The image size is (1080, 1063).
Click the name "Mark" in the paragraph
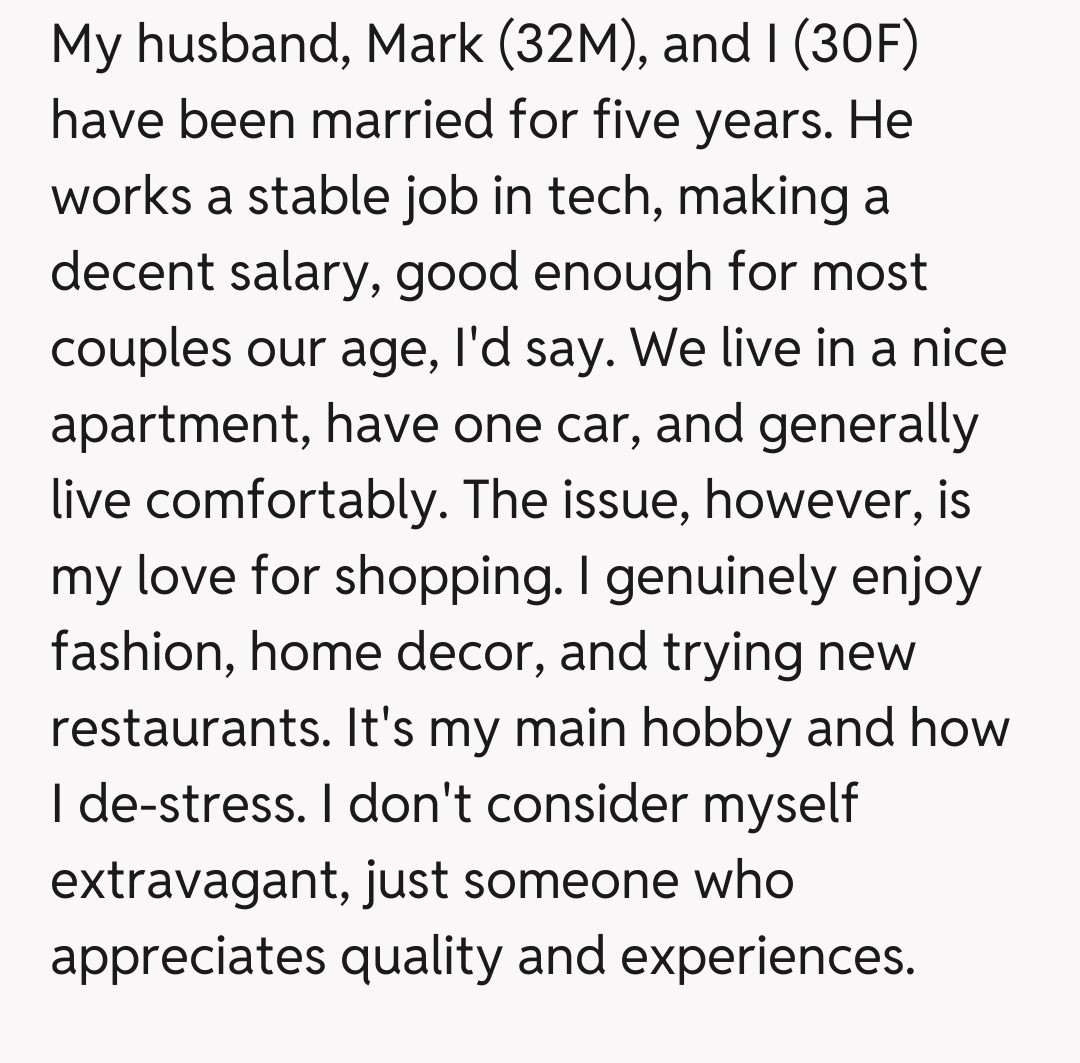[x=426, y=45]
